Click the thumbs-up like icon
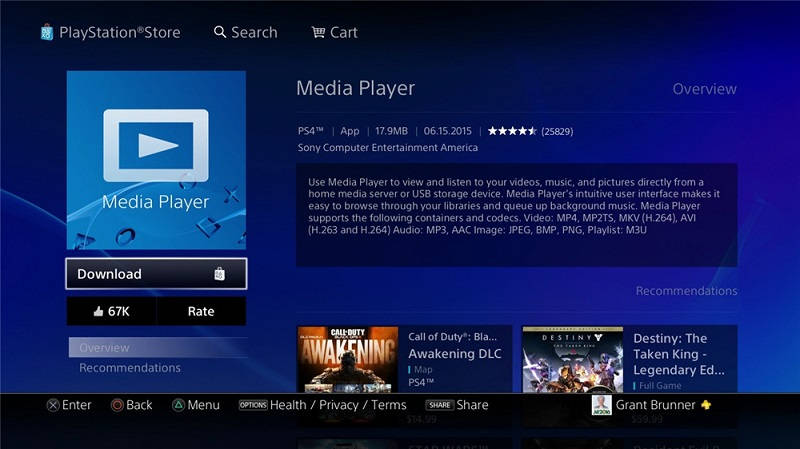Viewport: 800px width, 449px height. click(98, 311)
